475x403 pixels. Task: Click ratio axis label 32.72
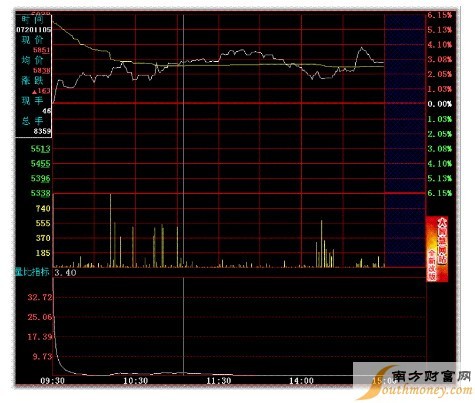click(40, 297)
